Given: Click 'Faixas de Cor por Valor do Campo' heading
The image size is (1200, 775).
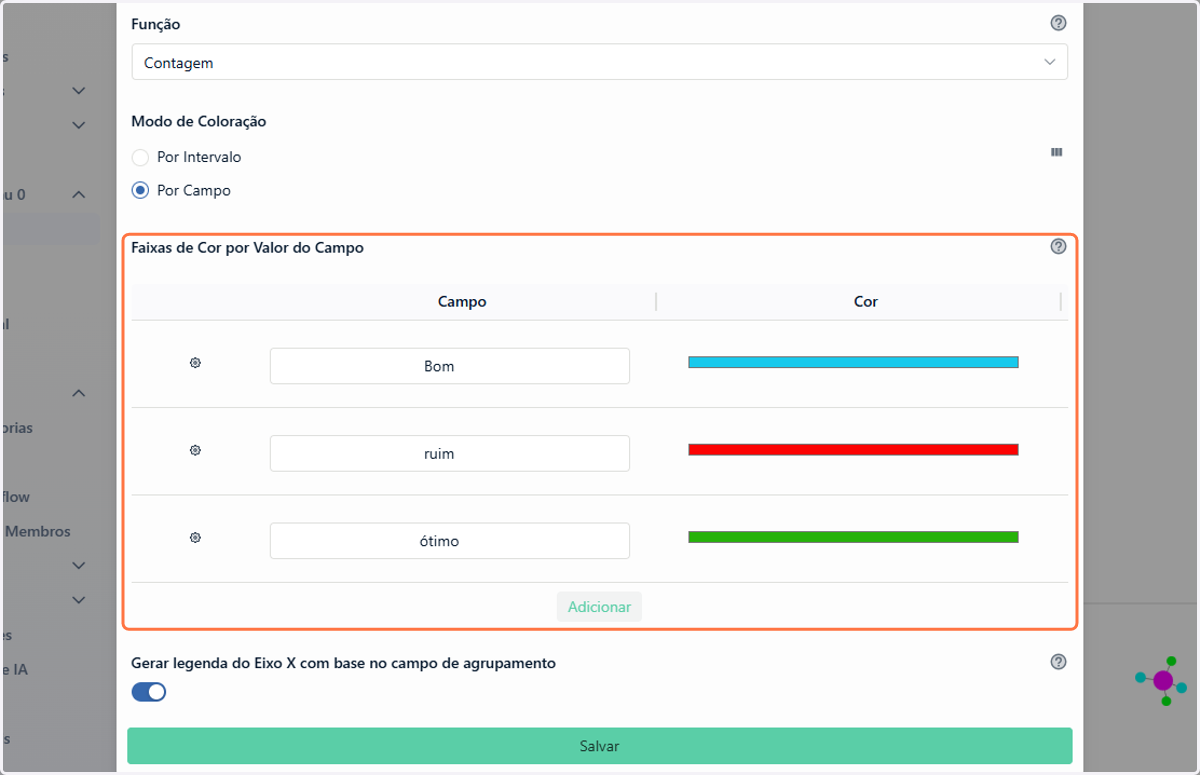Looking at the screenshot, I should [248, 247].
